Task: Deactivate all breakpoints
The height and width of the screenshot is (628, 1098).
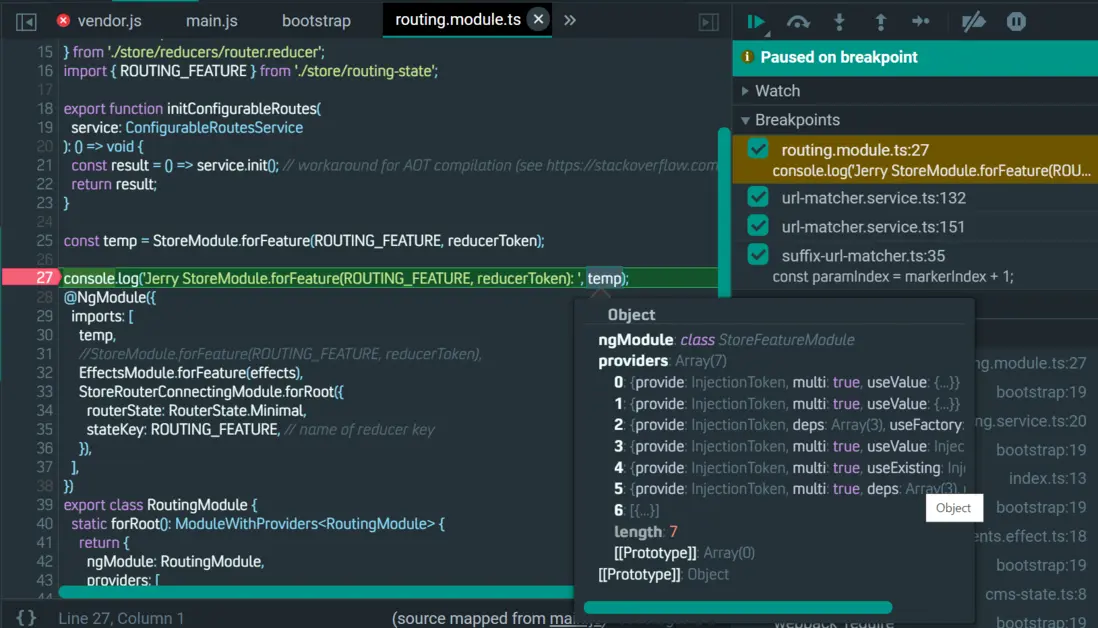Action: [x=973, y=22]
